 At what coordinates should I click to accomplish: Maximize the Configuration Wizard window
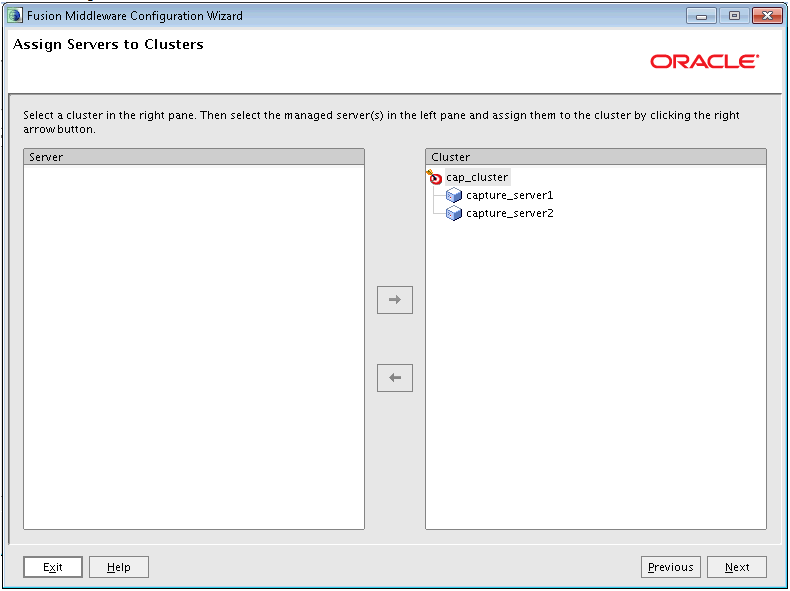pyautogui.click(x=734, y=16)
